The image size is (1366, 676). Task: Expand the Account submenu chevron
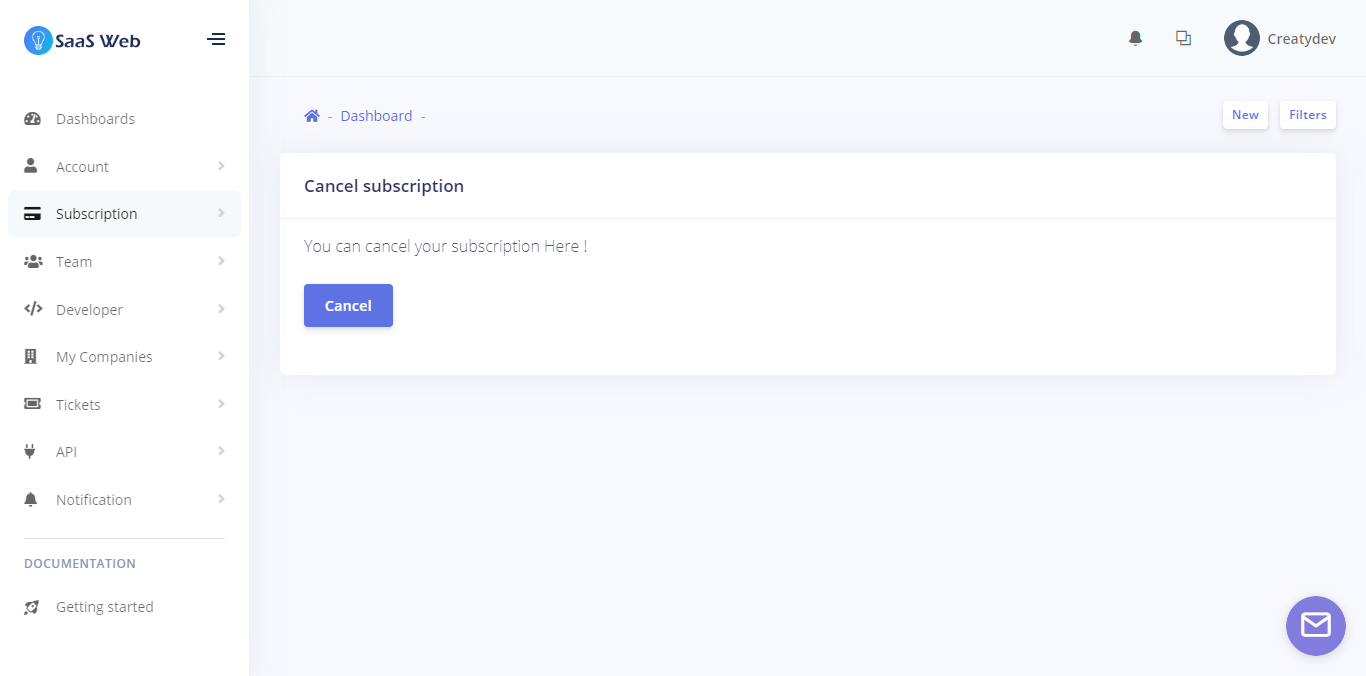(x=221, y=166)
